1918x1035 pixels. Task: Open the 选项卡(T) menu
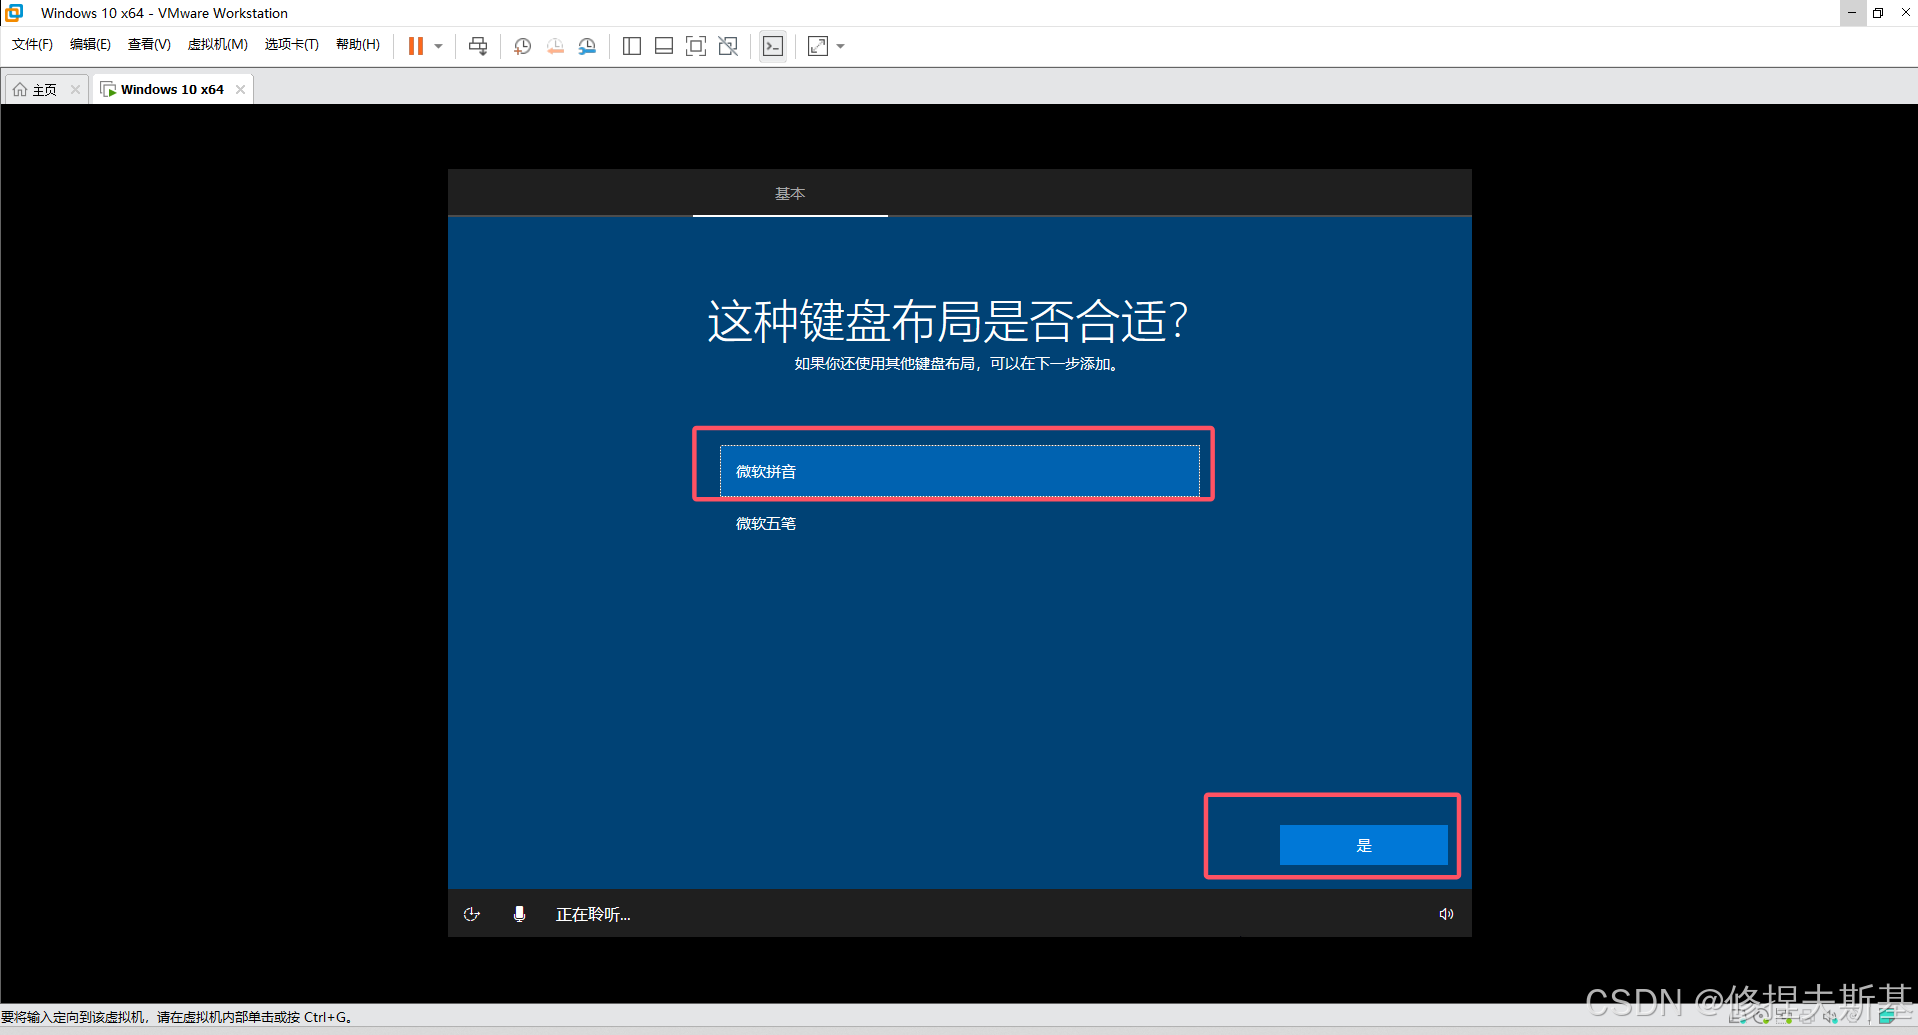coord(291,44)
